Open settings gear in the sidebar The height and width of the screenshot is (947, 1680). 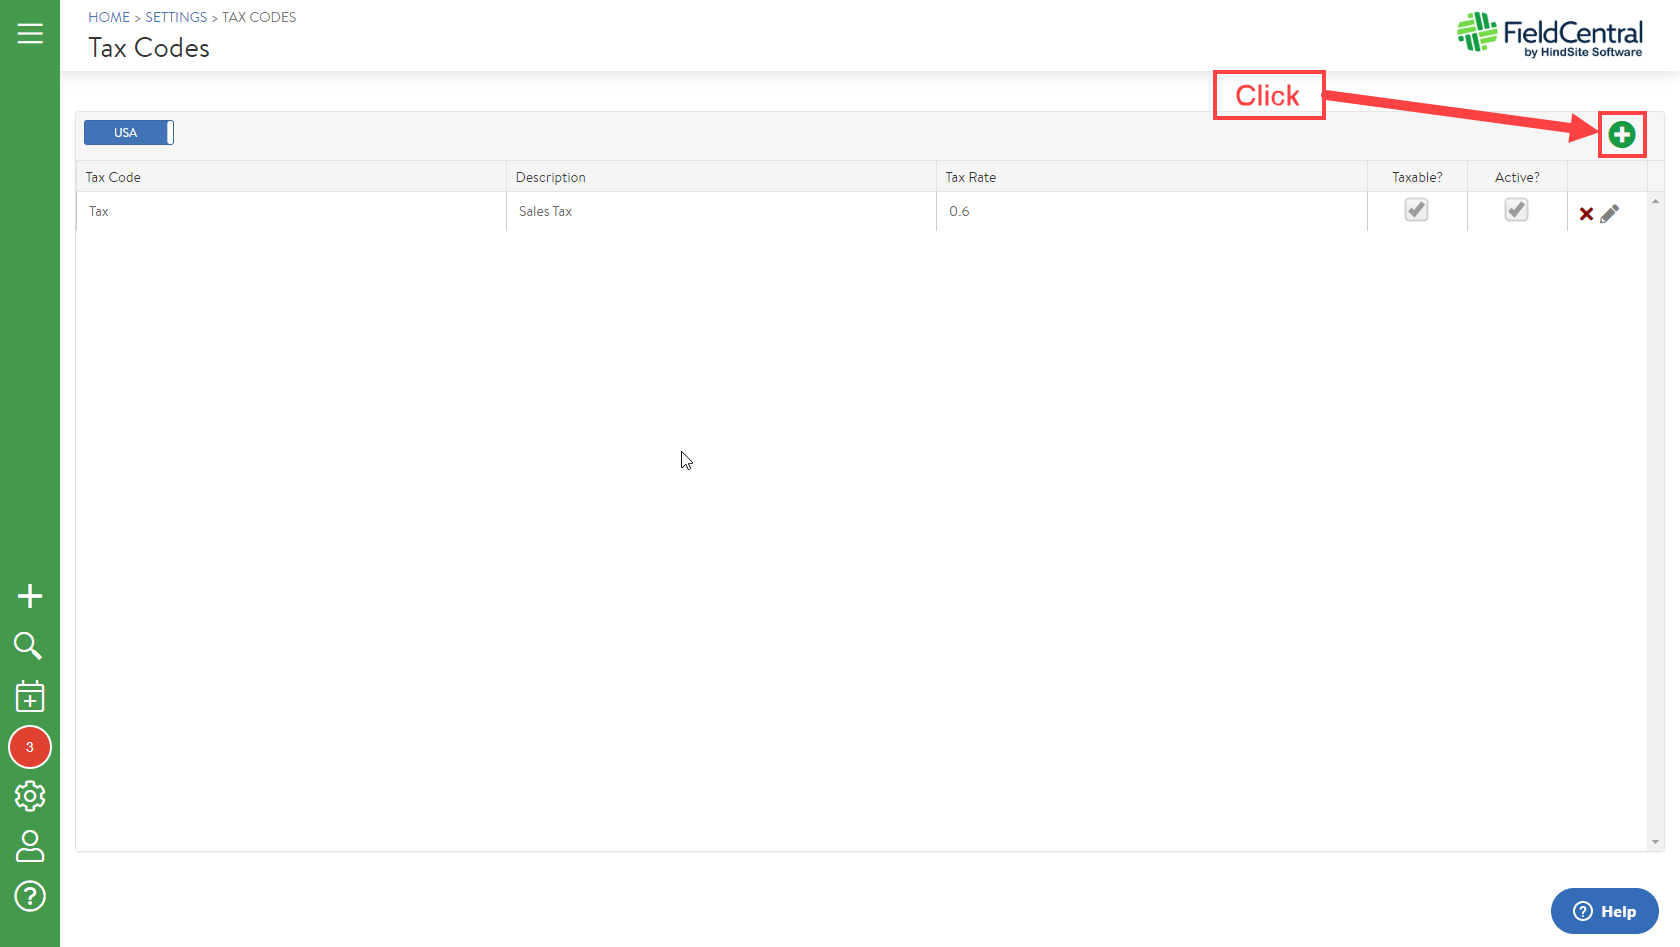coord(30,796)
